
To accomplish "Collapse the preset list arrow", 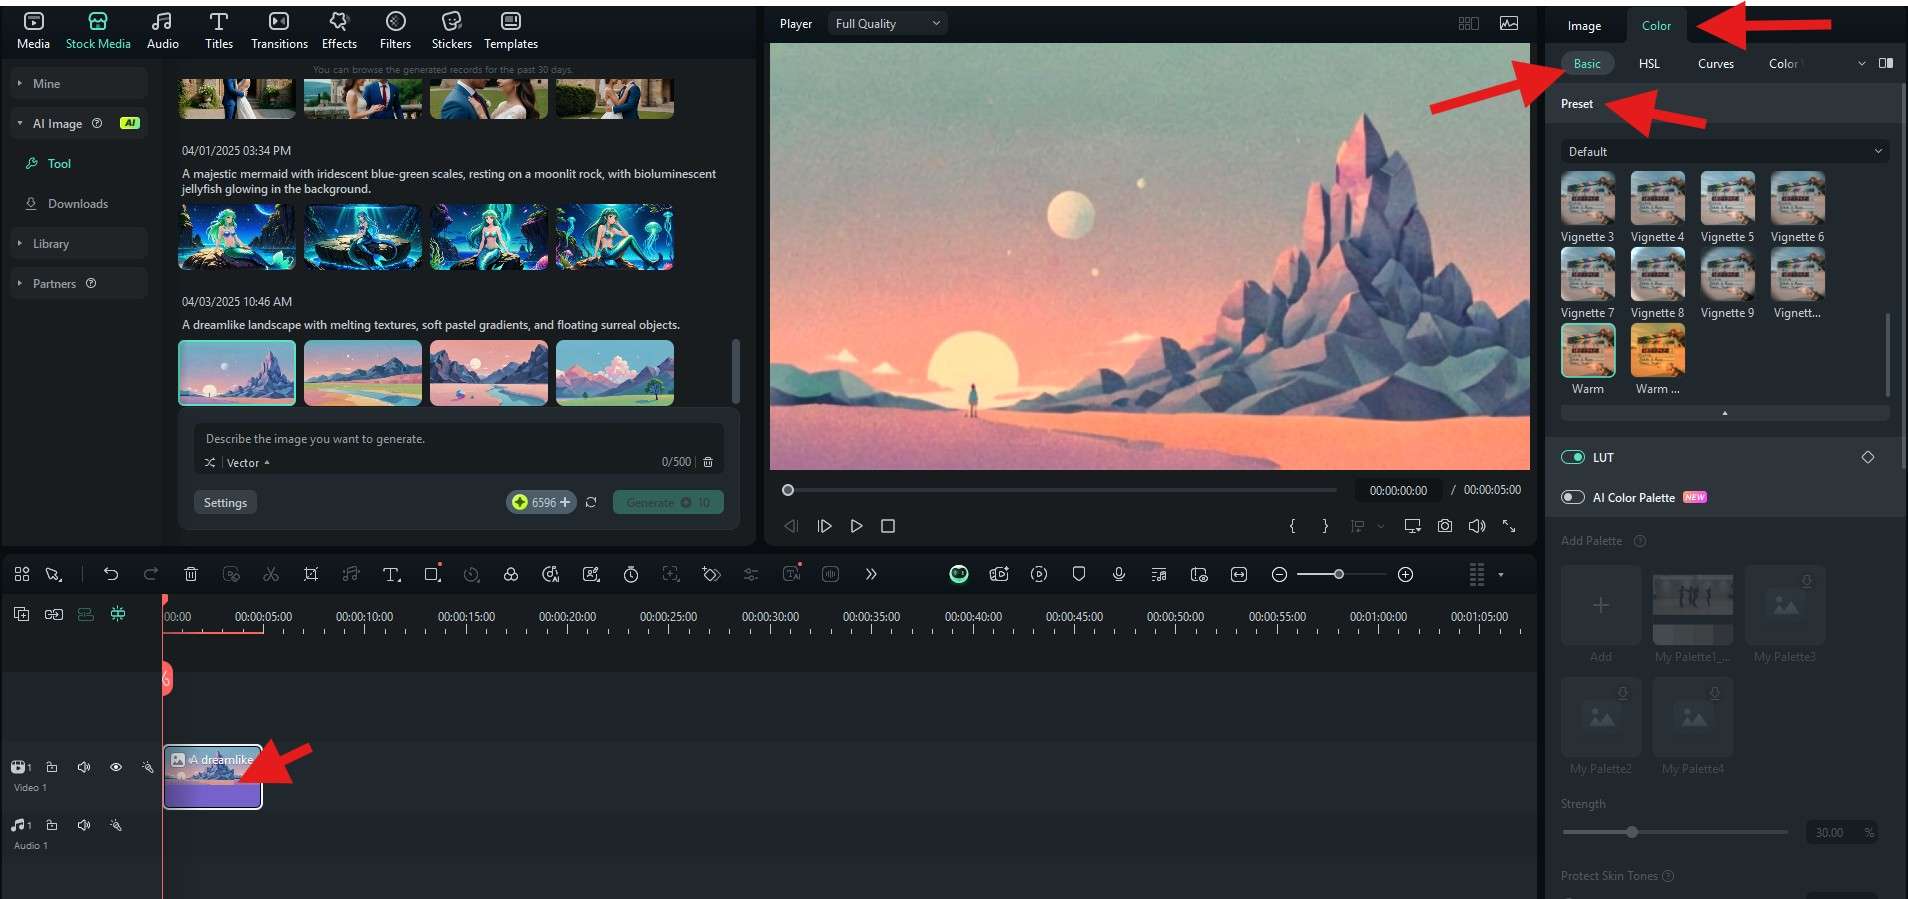I will pyautogui.click(x=1724, y=413).
